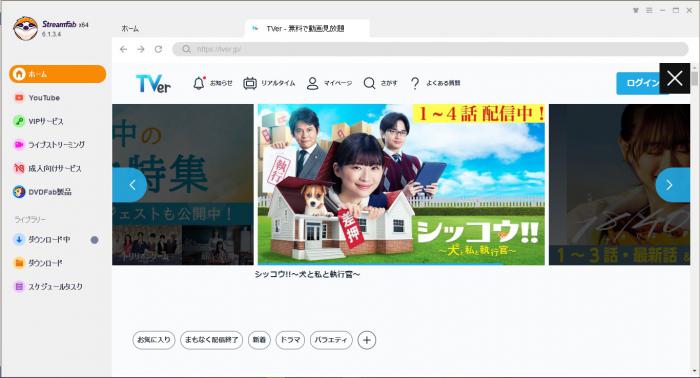The width and height of the screenshot is (700, 378).
Task: Go back with the browser back arrow
Action: (x=124, y=49)
